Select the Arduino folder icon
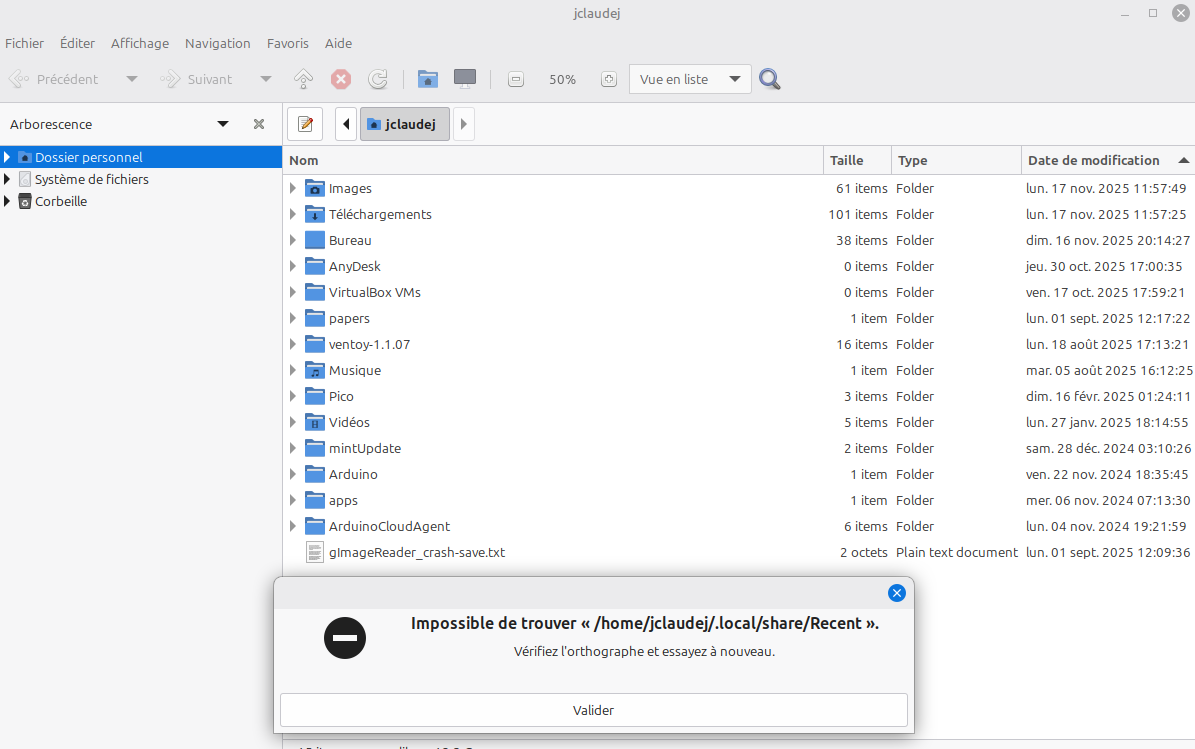Image resolution: width=1195 pixels, height=749 pixels. tap(315, 475)
